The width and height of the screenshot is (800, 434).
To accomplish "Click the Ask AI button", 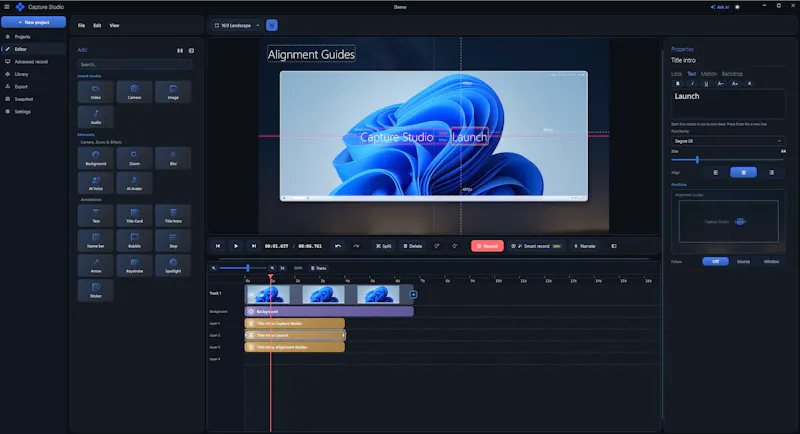I will [x=719, y=7].
